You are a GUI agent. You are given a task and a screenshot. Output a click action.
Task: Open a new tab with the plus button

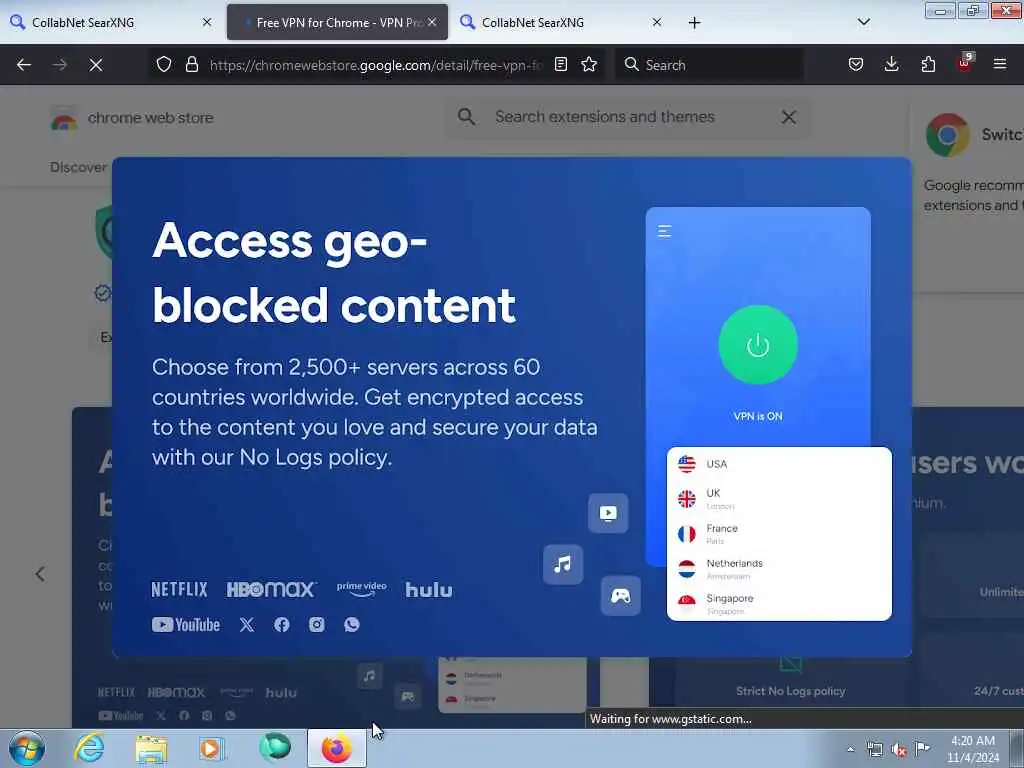pyautogui.click(x=694, y=23)
